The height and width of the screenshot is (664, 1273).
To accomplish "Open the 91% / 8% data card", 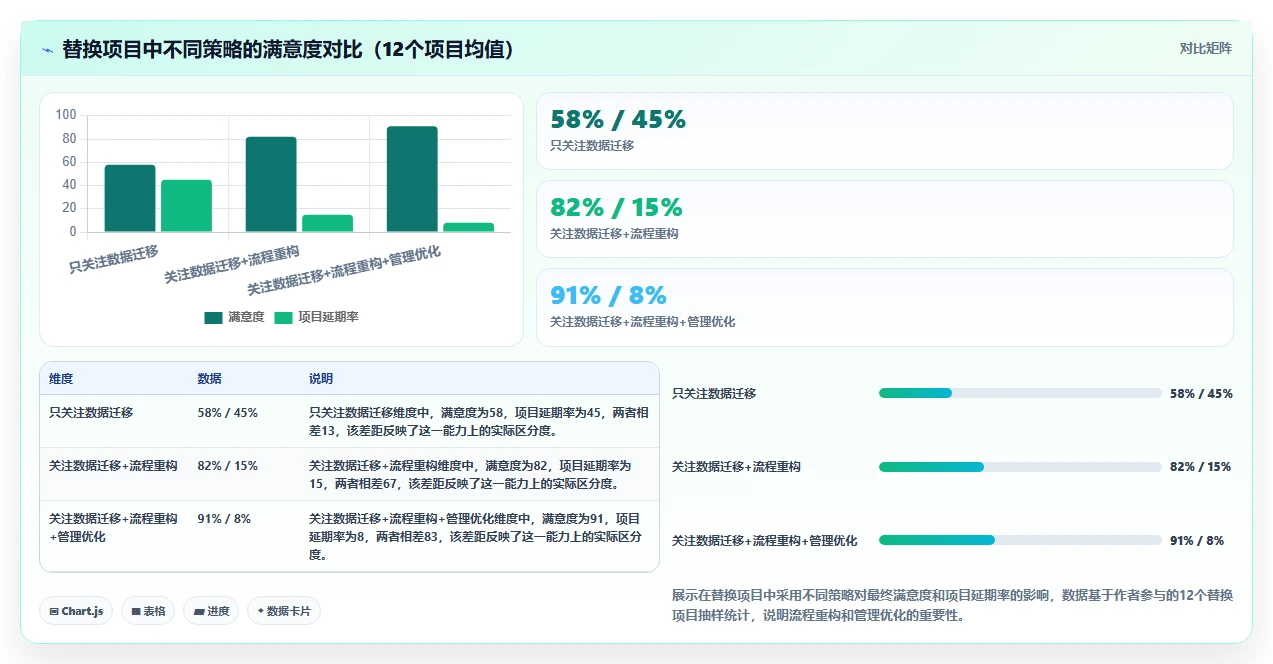I will (x=885, y=307).
